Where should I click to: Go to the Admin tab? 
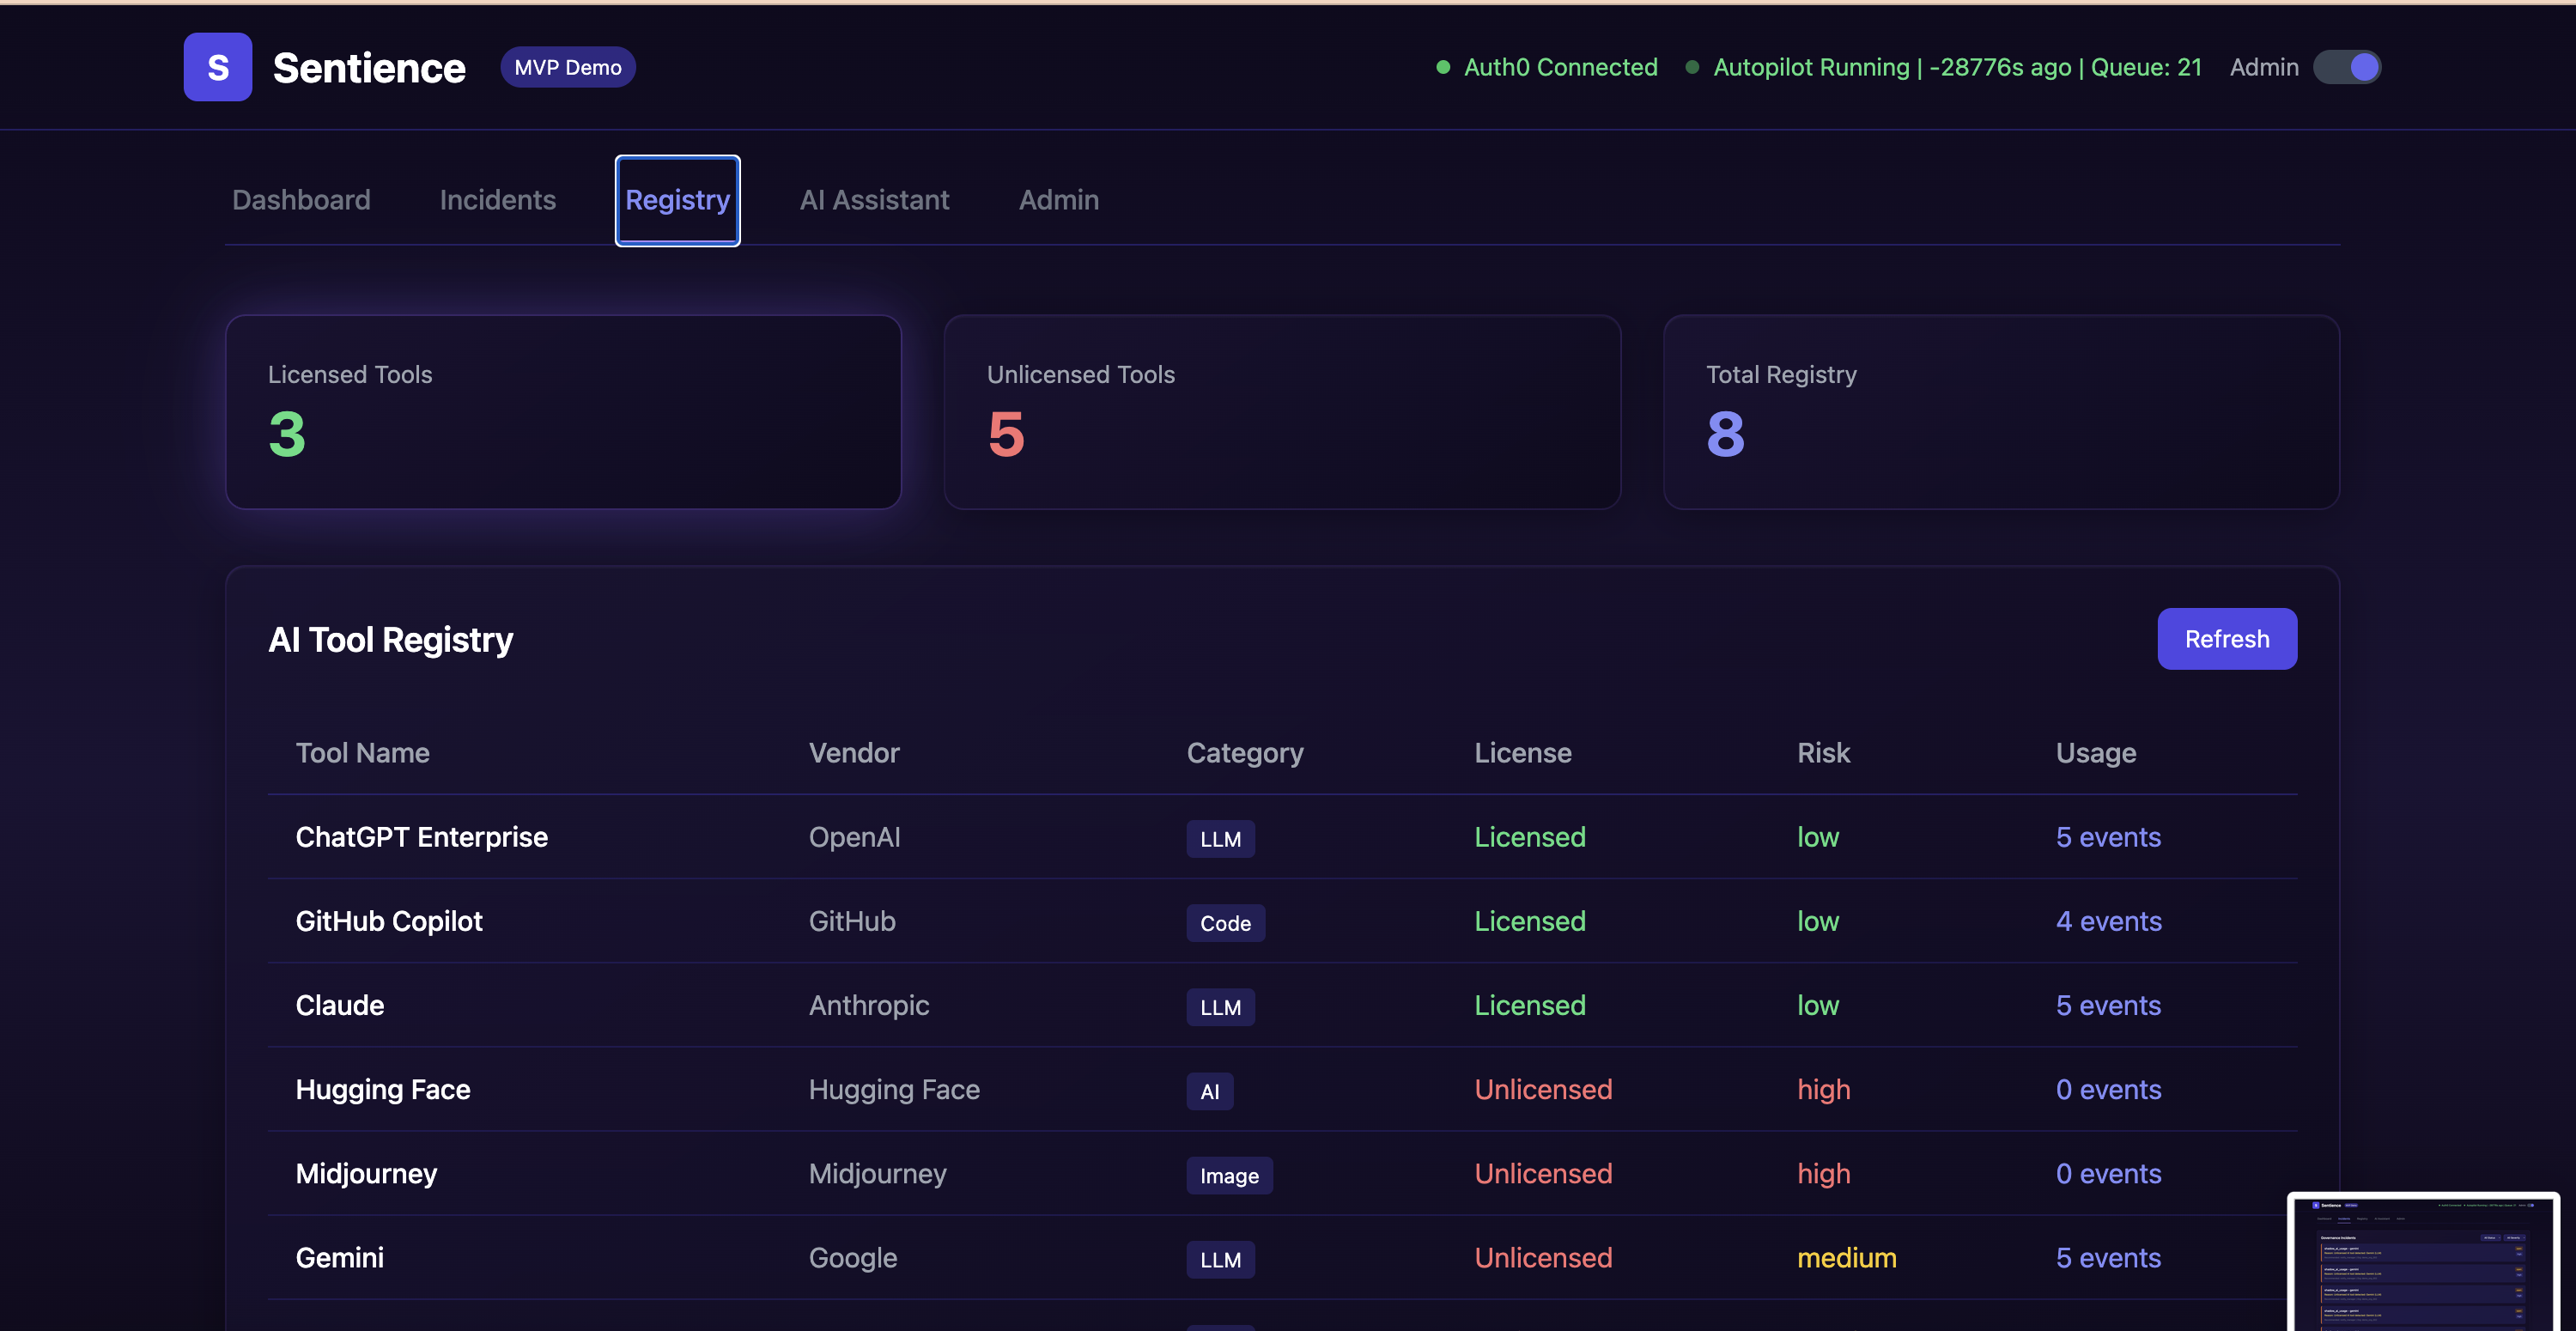pos(1058,200)
